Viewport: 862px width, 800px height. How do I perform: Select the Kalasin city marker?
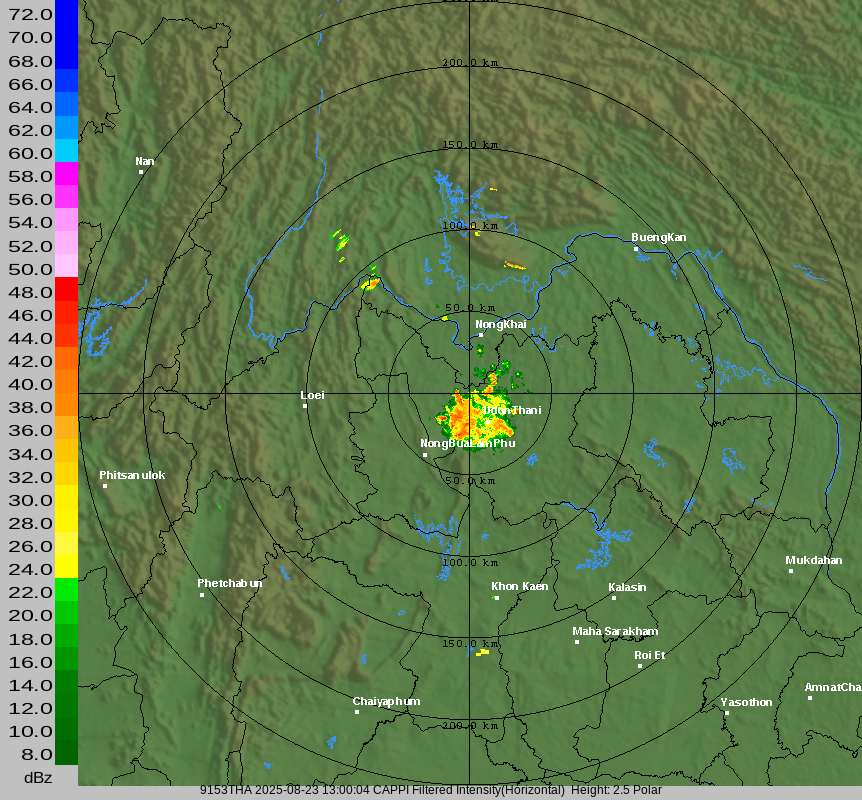click(614, 598)
